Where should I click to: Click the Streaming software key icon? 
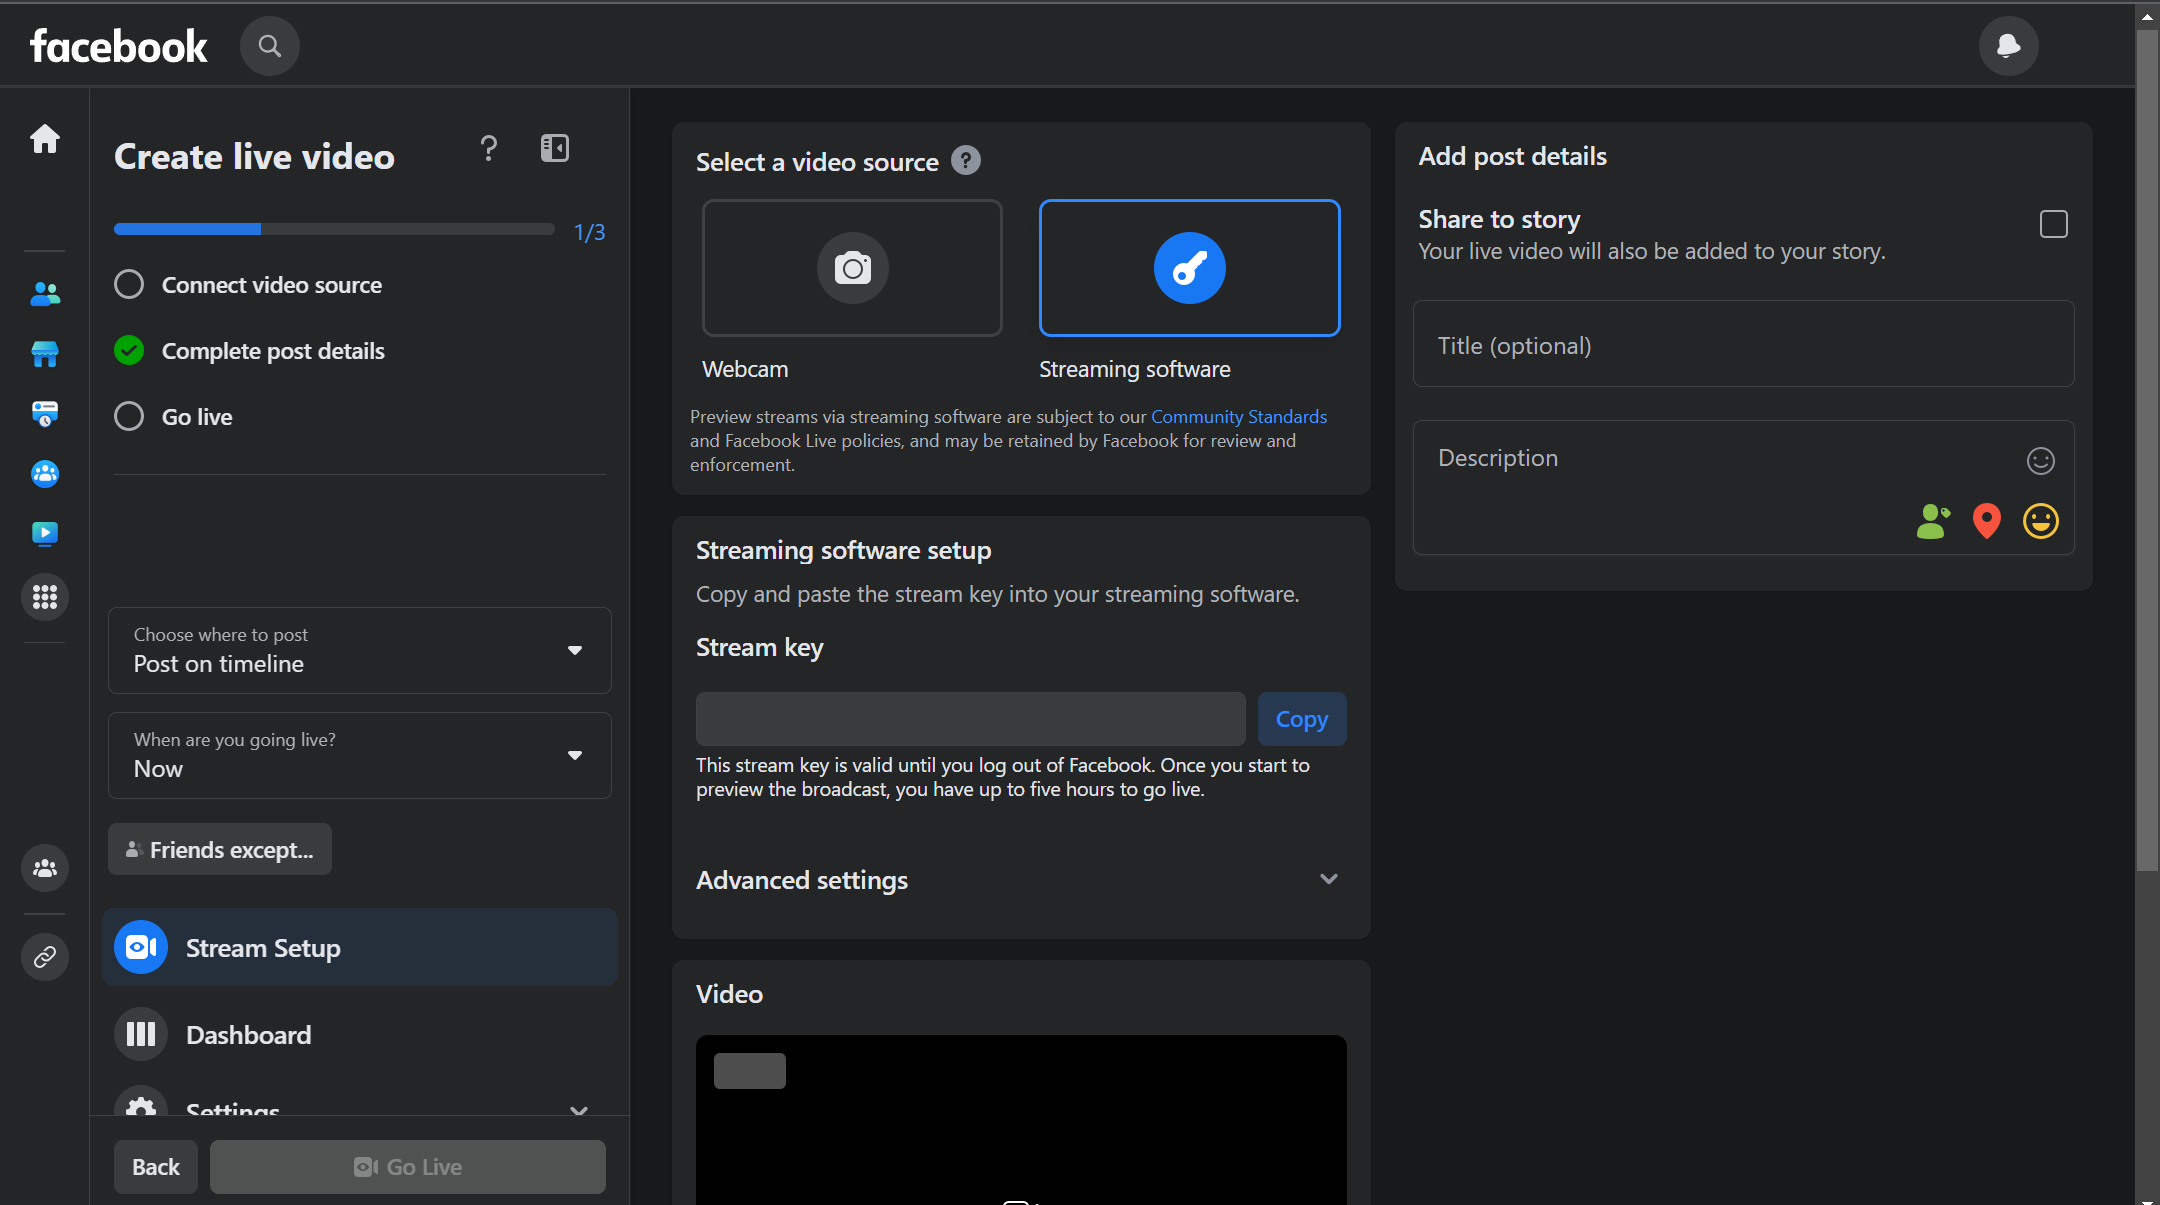coord(1190,268)
